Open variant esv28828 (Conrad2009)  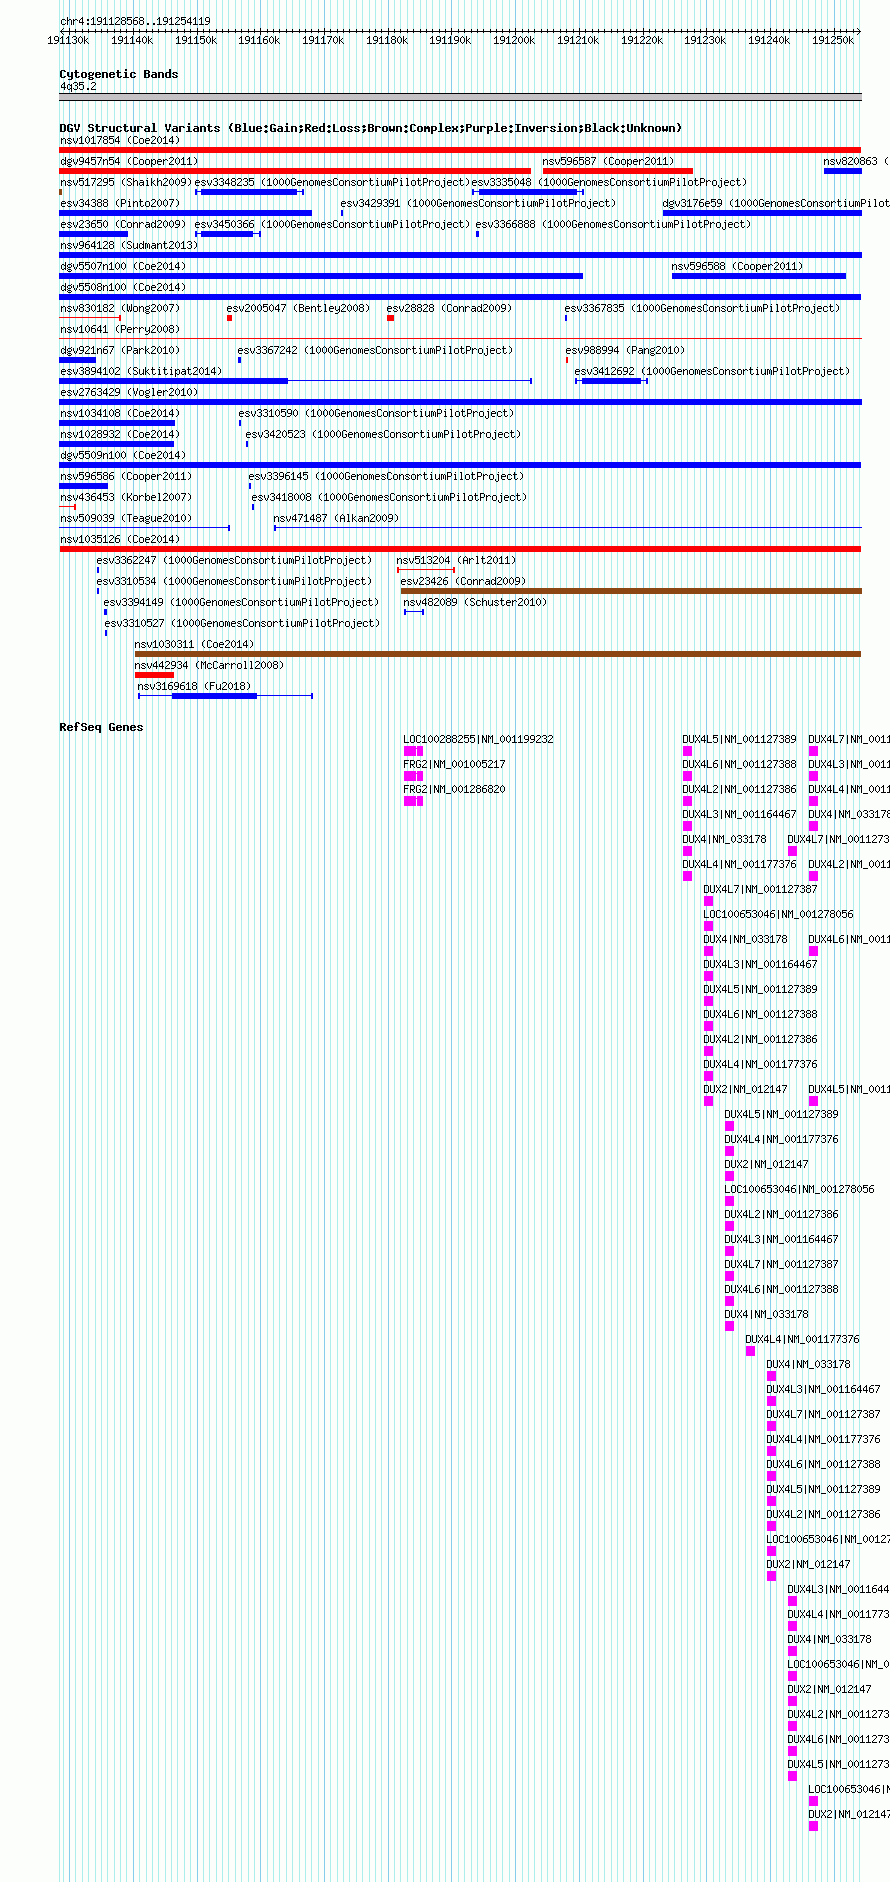coord(449,308)
